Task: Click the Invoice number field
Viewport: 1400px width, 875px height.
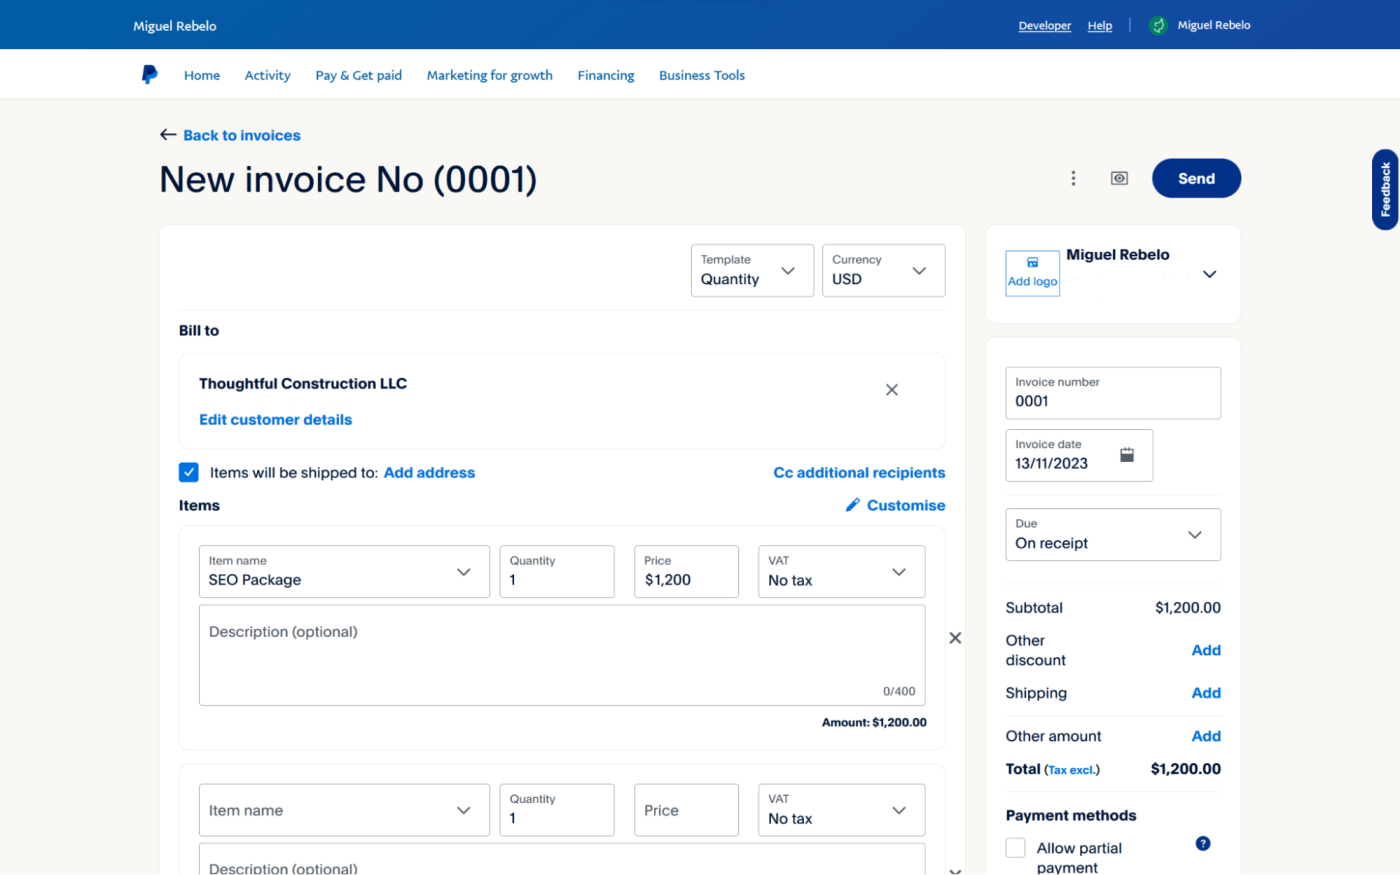Action: click(x=1113, y=392)
